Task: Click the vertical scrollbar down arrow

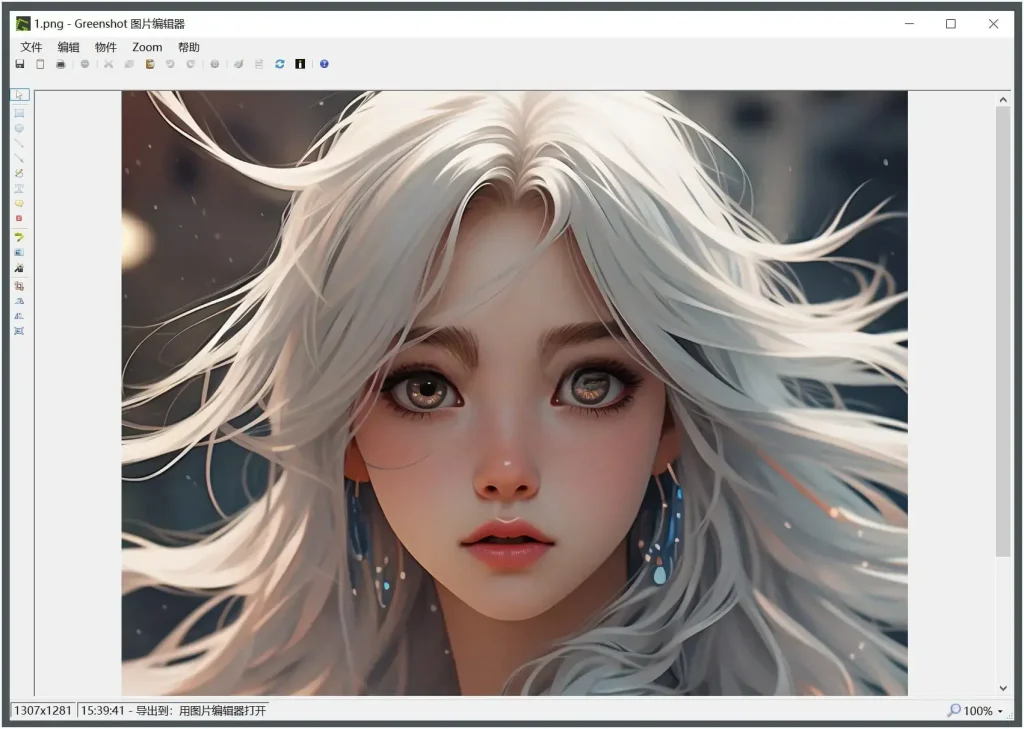Action: [x=1003, y=688]
